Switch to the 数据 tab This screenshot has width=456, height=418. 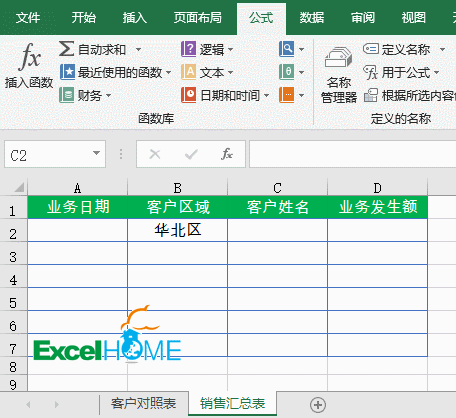point(312,18)
